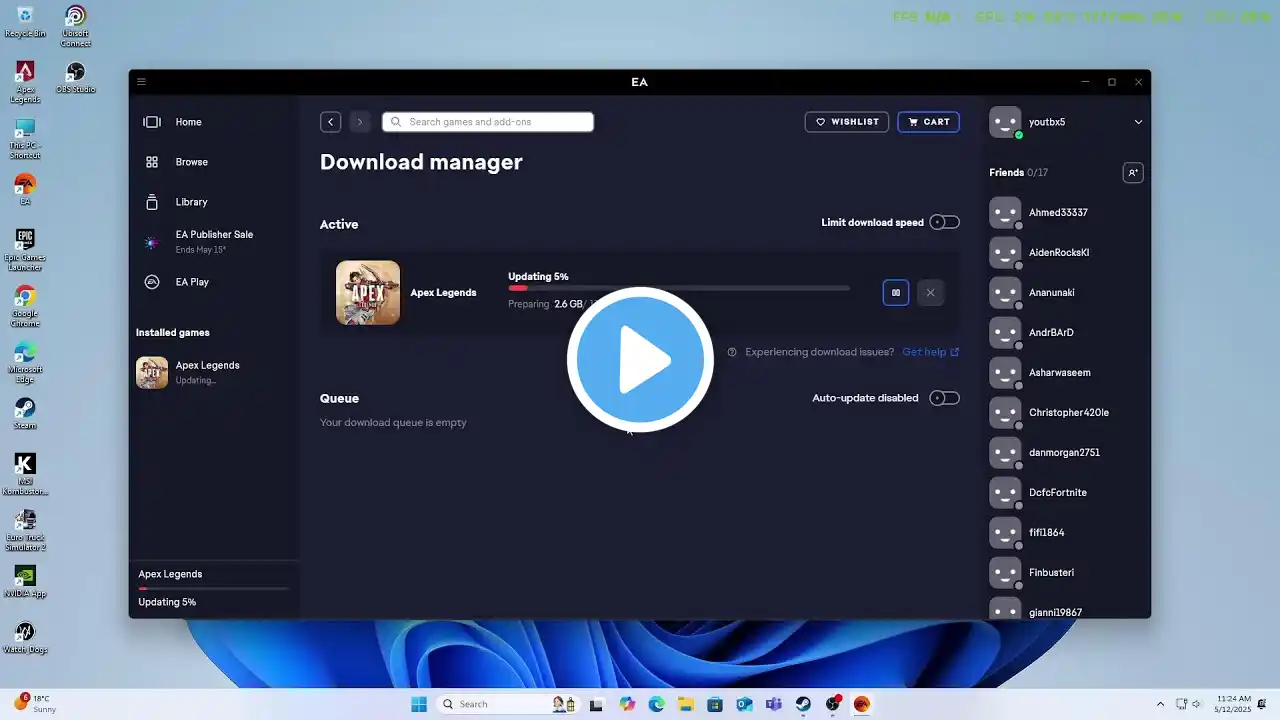Open the Home page in sidebar
The image size is (1280, 720).
tap(188, 122)
